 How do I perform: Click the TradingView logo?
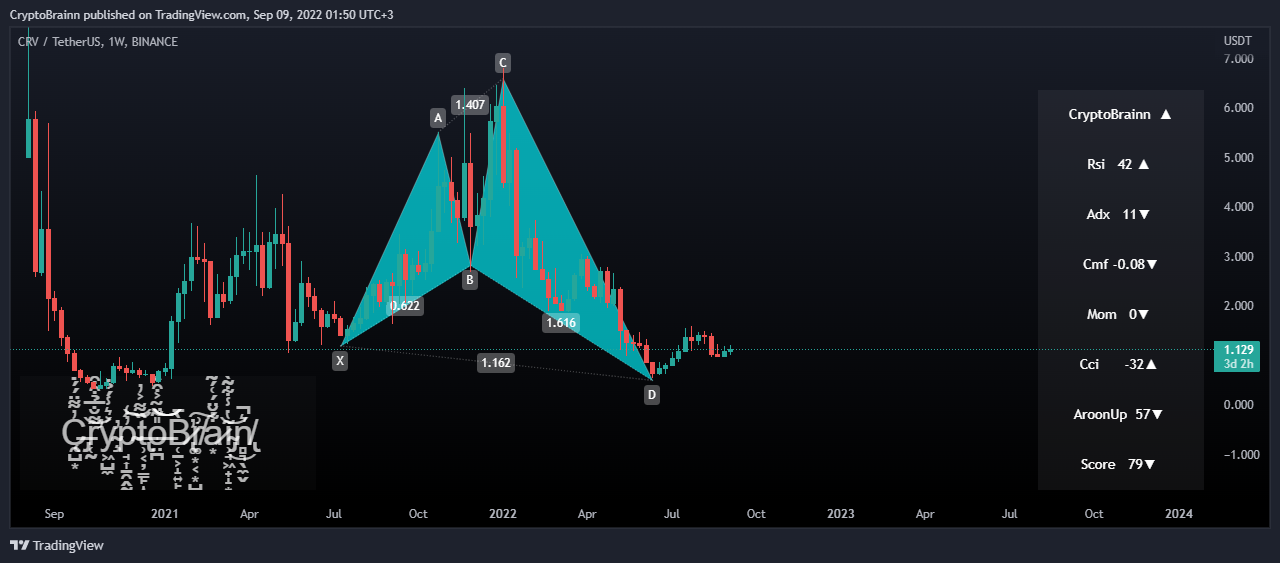pos(56,545)
